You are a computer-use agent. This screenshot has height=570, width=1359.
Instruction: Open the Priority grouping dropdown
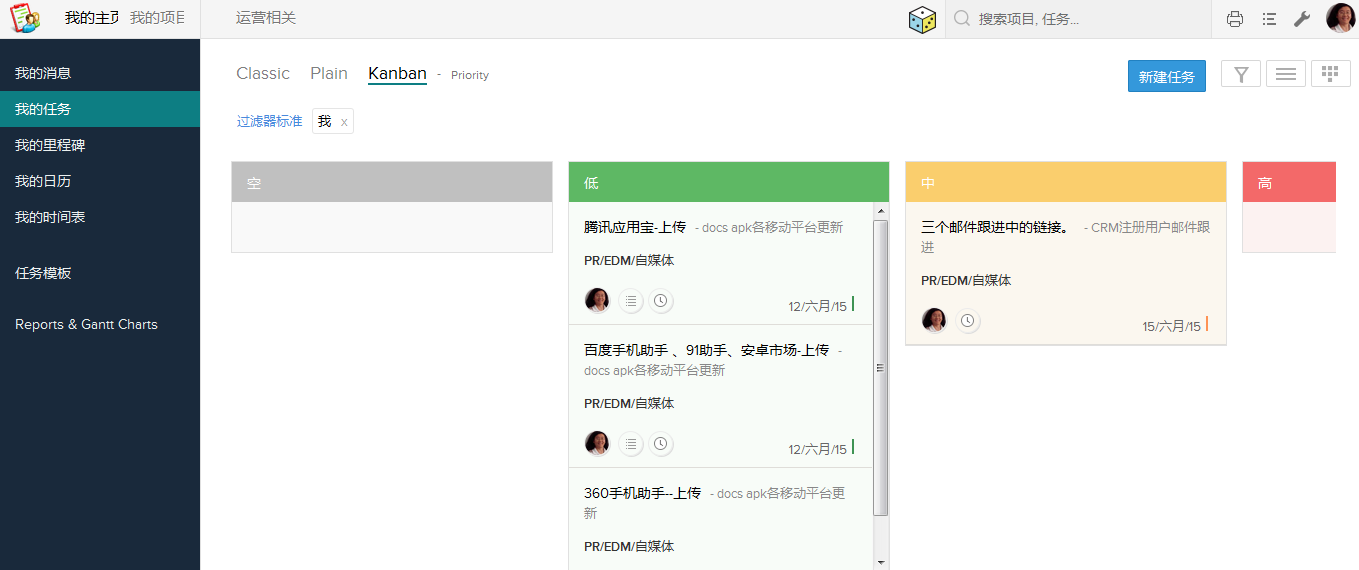point(469,75)
